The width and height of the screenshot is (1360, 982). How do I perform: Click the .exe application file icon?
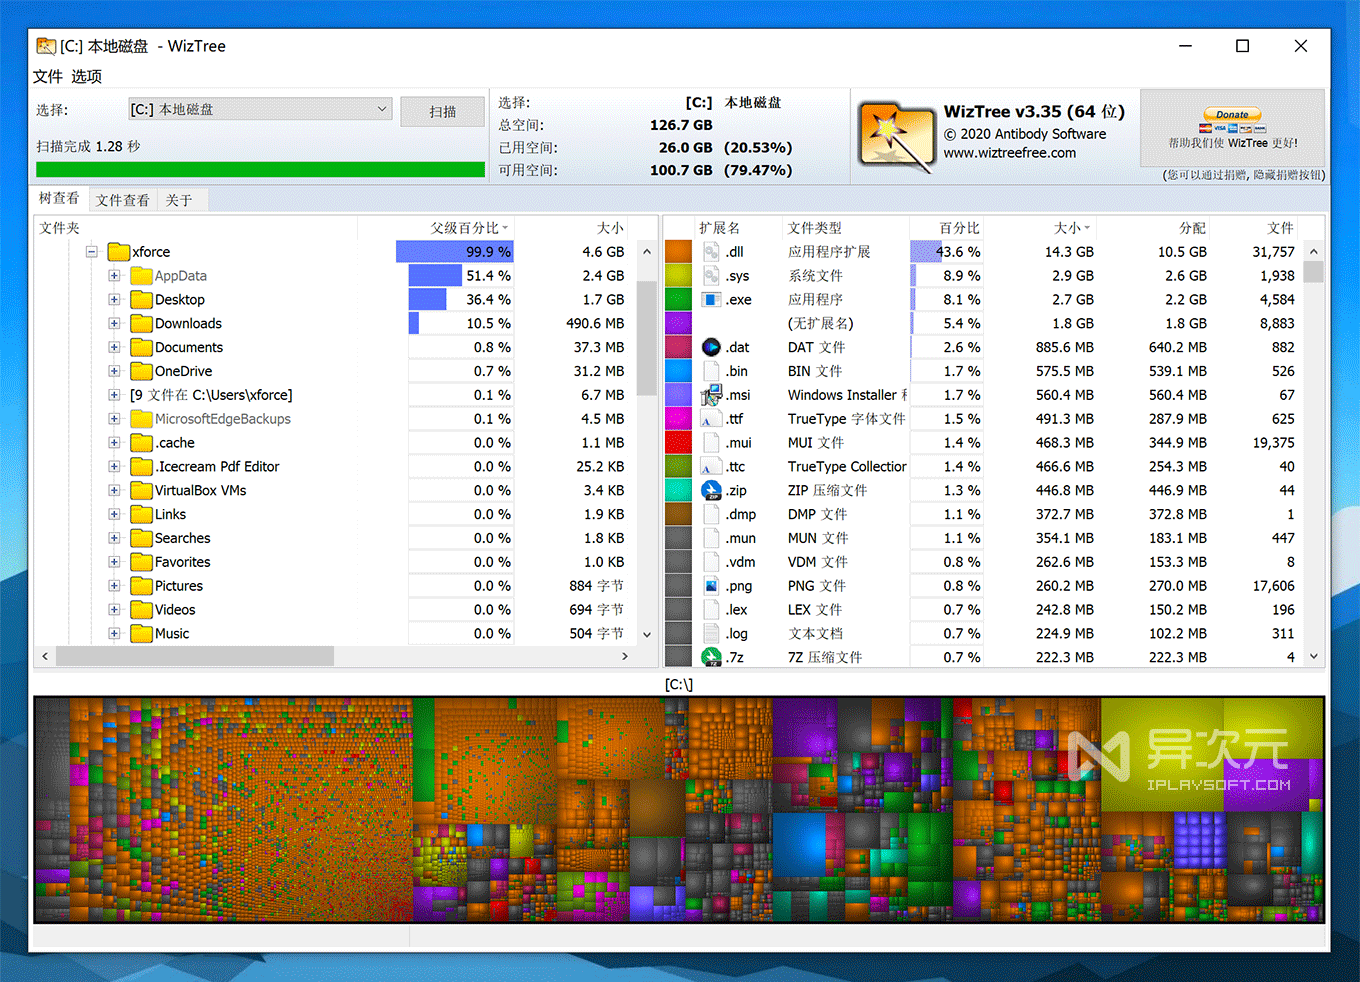[711, 299]
